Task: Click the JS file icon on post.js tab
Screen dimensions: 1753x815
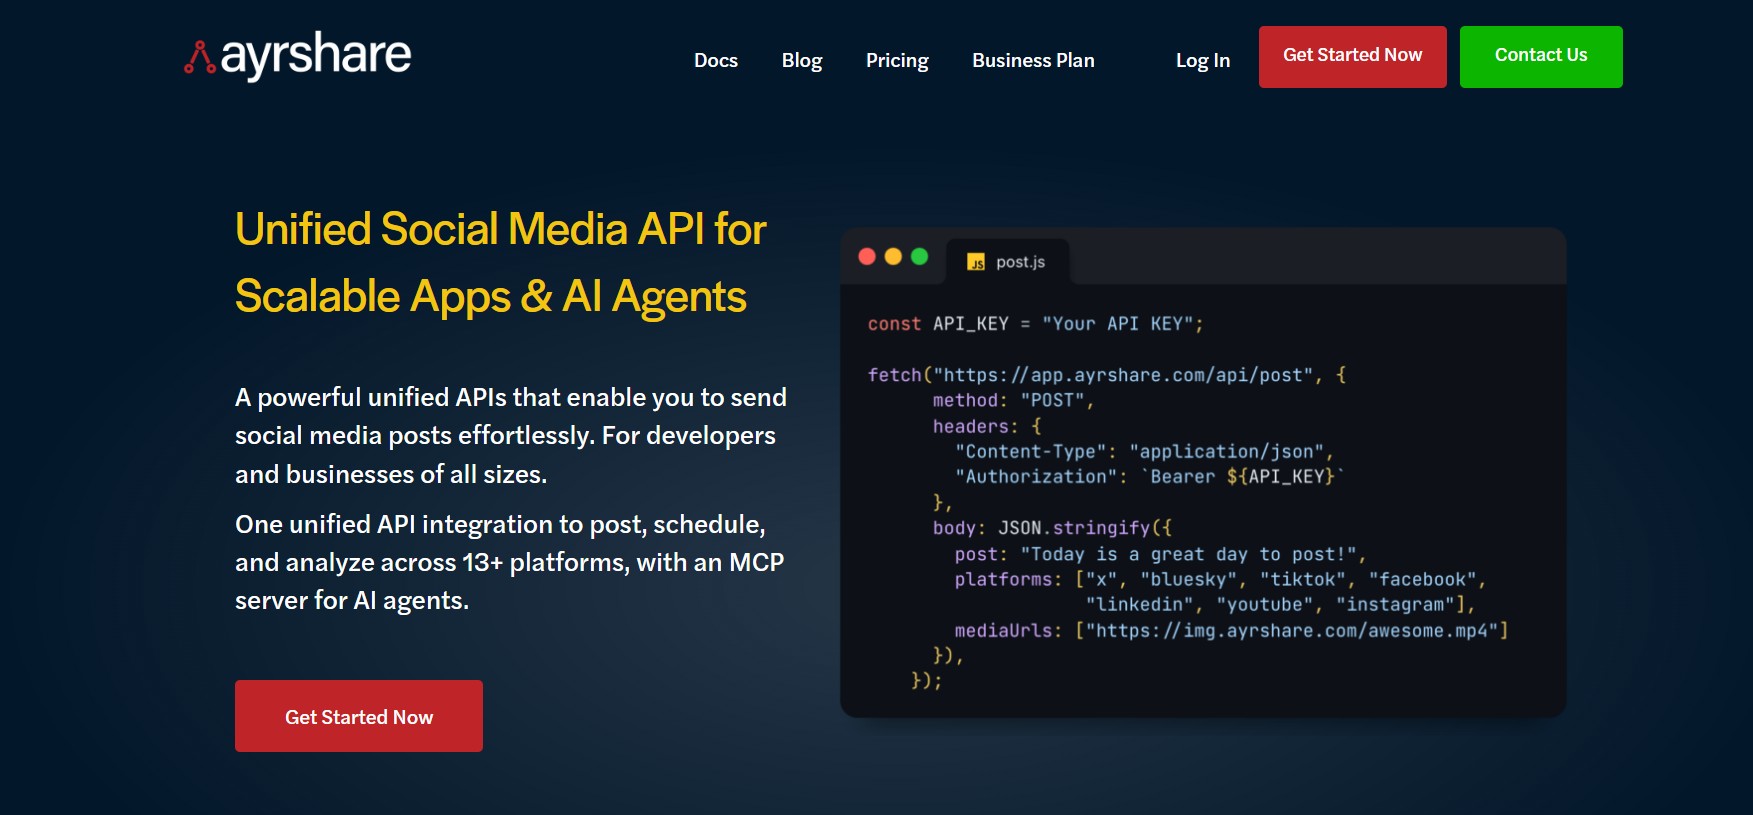Action: [976, 262]
